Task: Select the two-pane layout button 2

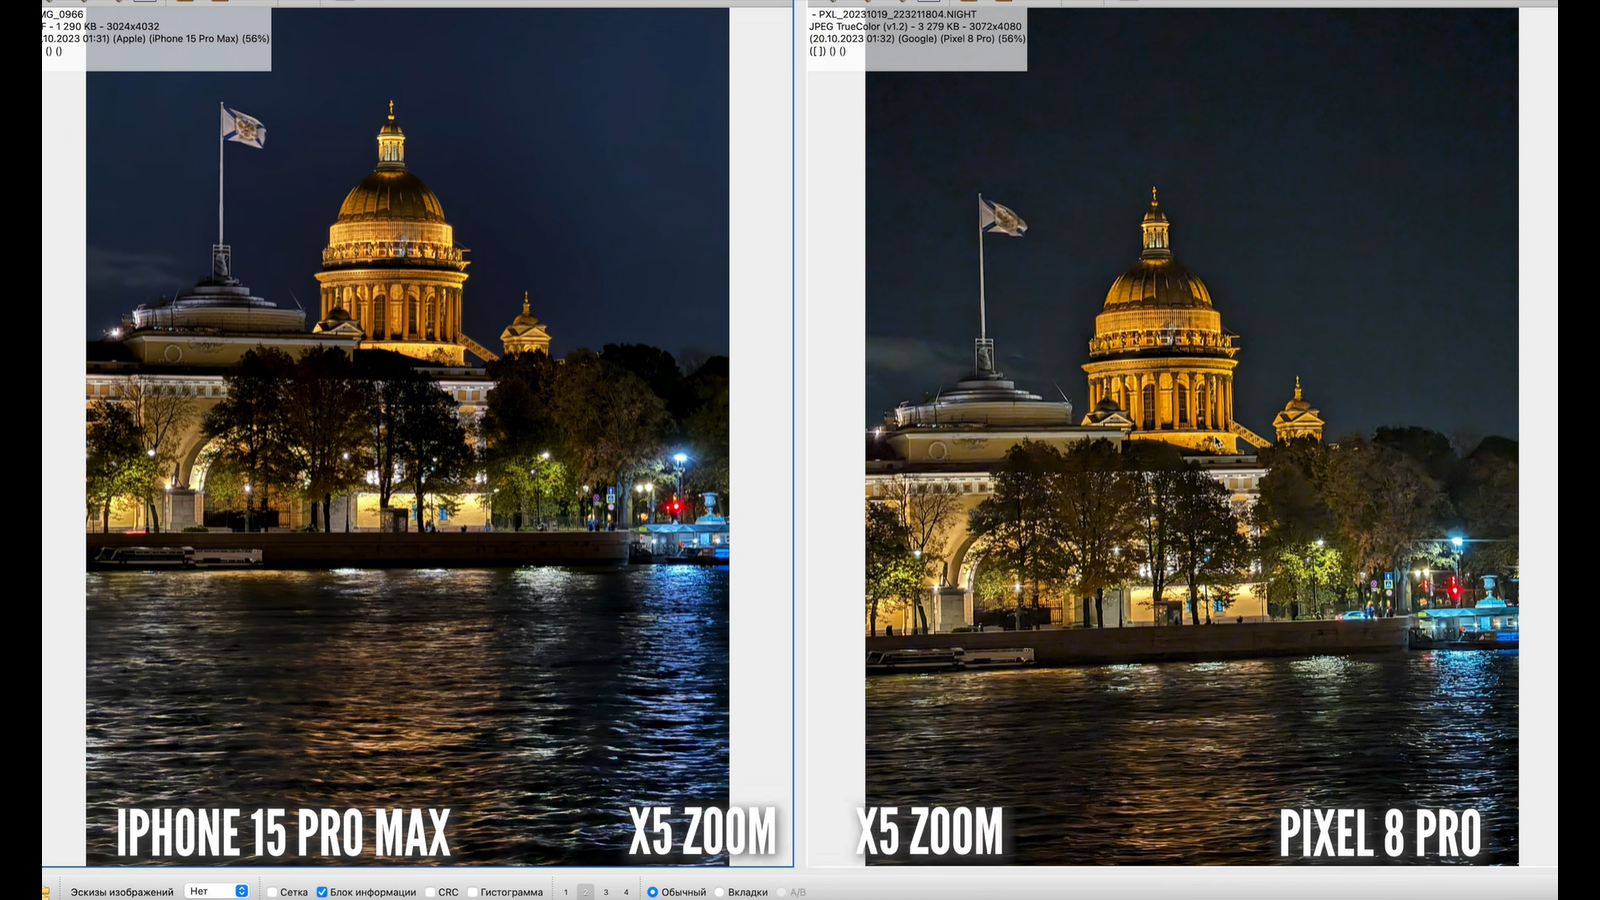Action: tap(586, 892)
